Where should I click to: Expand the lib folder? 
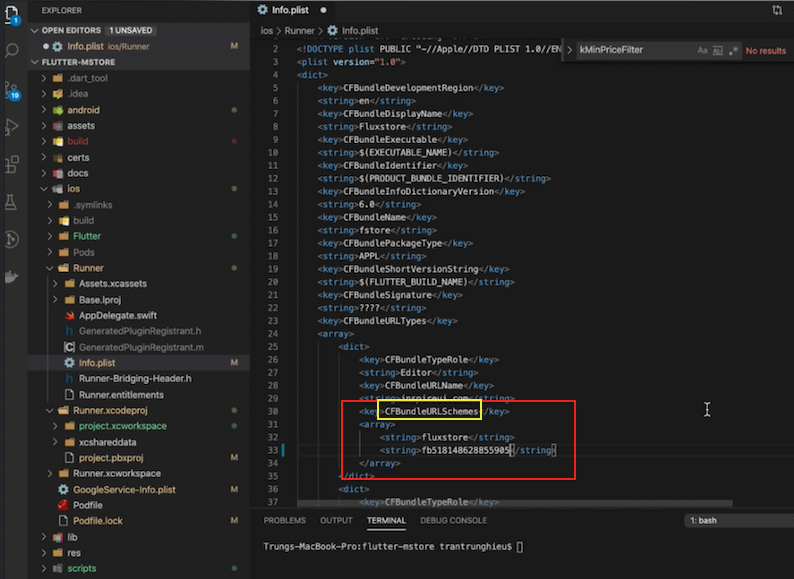(44, 537)
